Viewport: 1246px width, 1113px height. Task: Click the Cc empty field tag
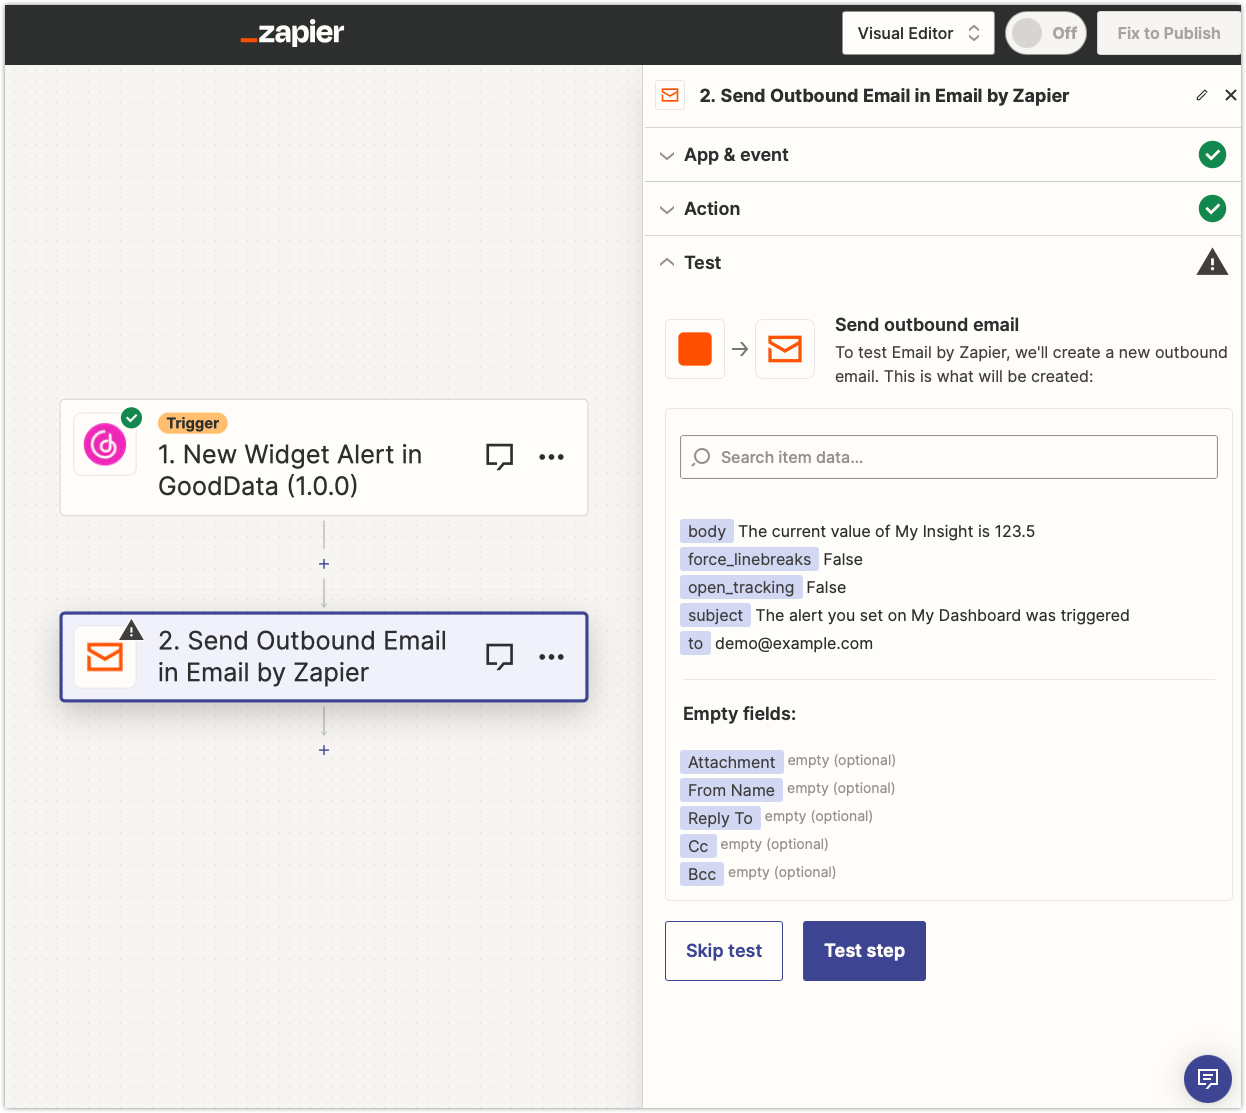click(698, 846)
